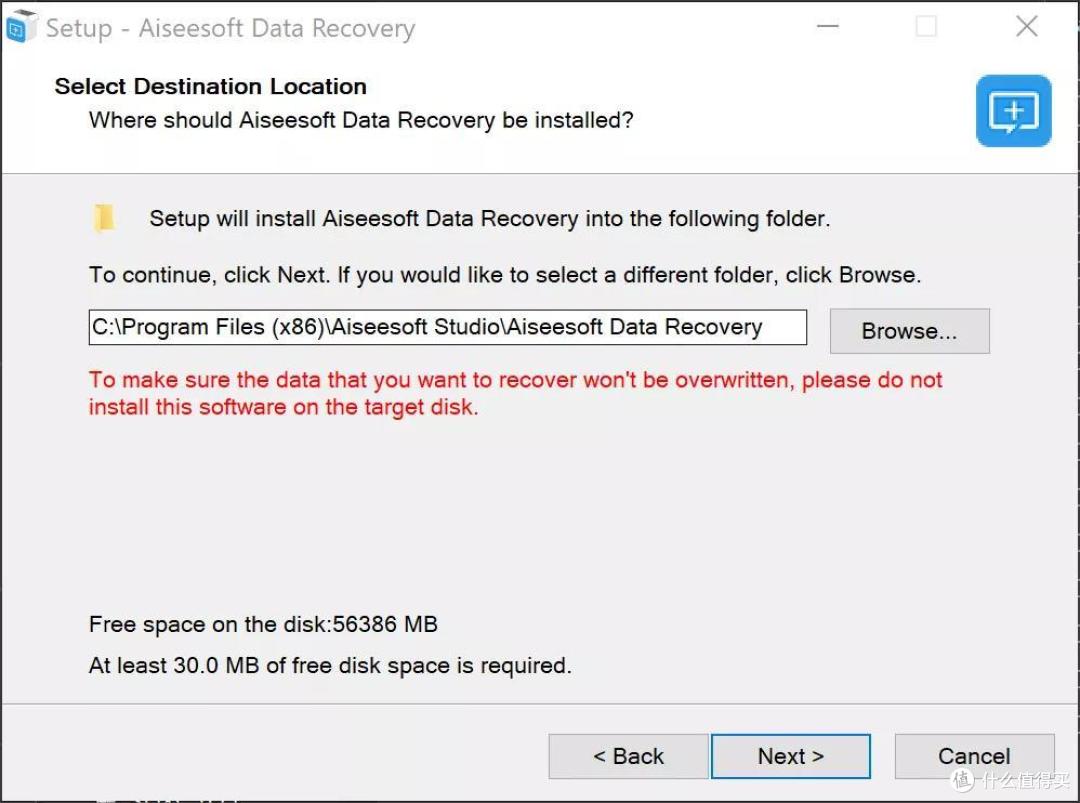Image resolution: width=1080 pixels, height=803 pixels.
Task: Click the 'To continue, click Next' instruction text
Action: [x=505, y=275]
